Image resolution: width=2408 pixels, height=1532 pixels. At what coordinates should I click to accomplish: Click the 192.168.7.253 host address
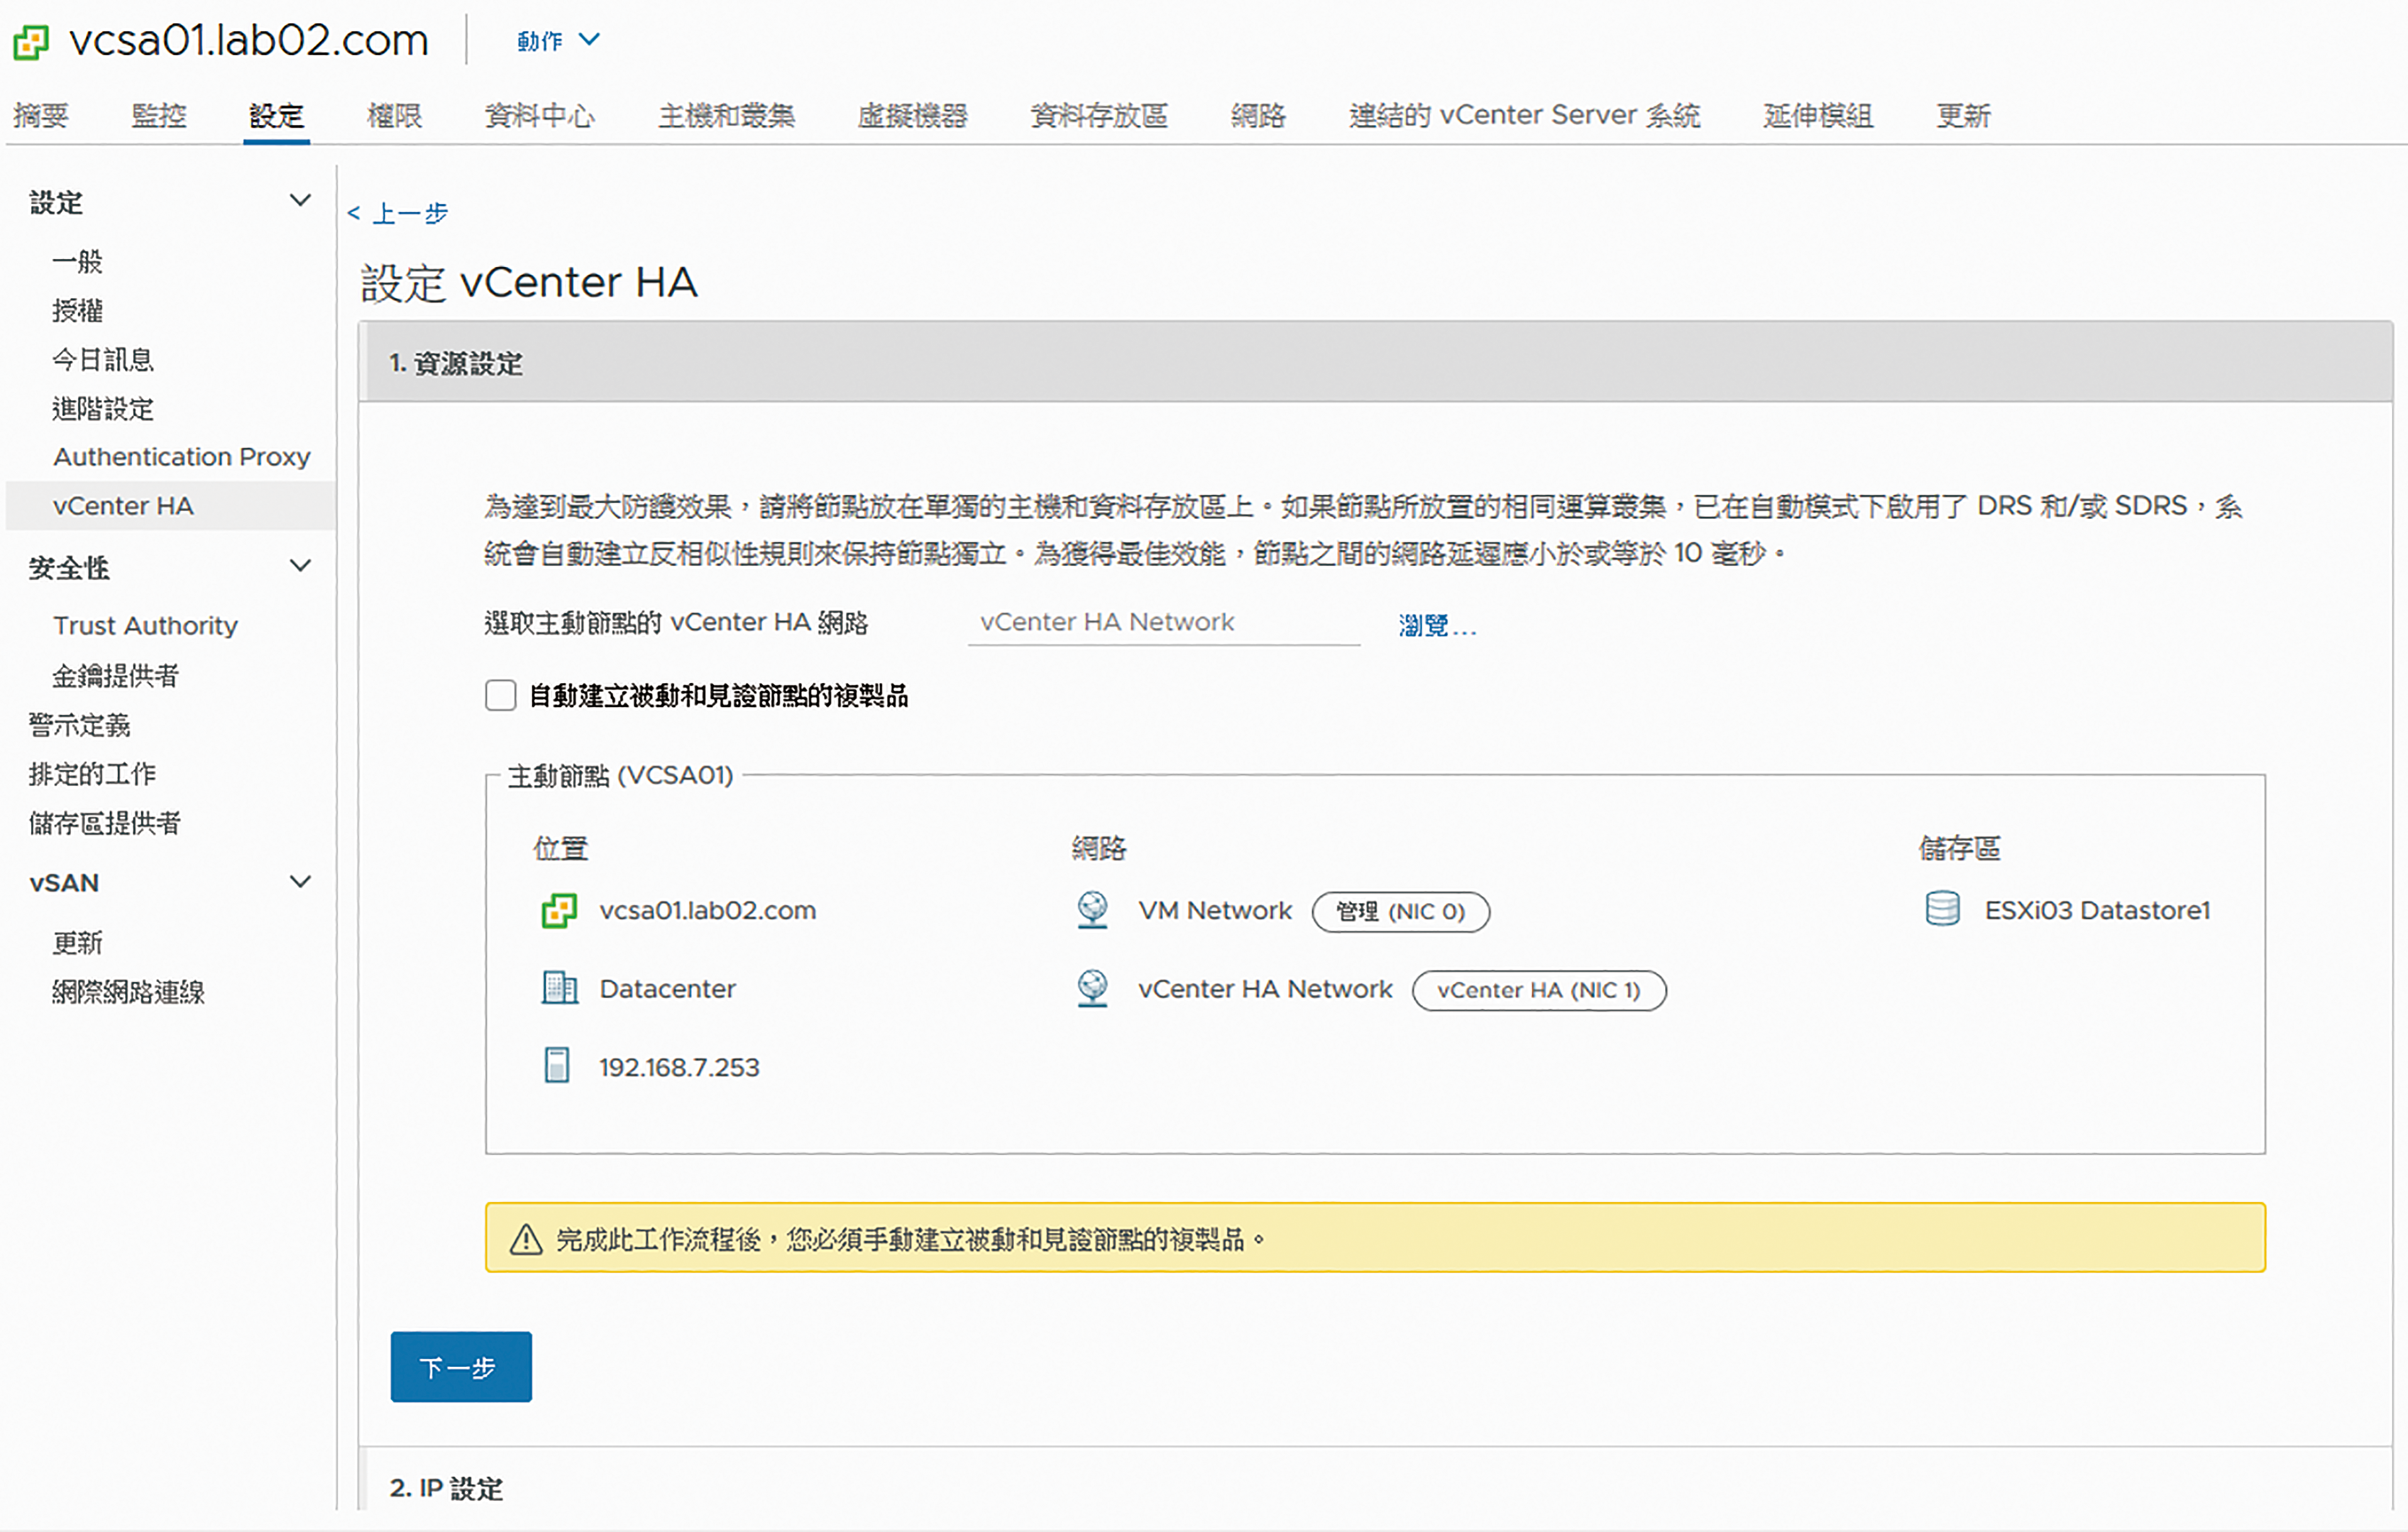point(679,1067)
